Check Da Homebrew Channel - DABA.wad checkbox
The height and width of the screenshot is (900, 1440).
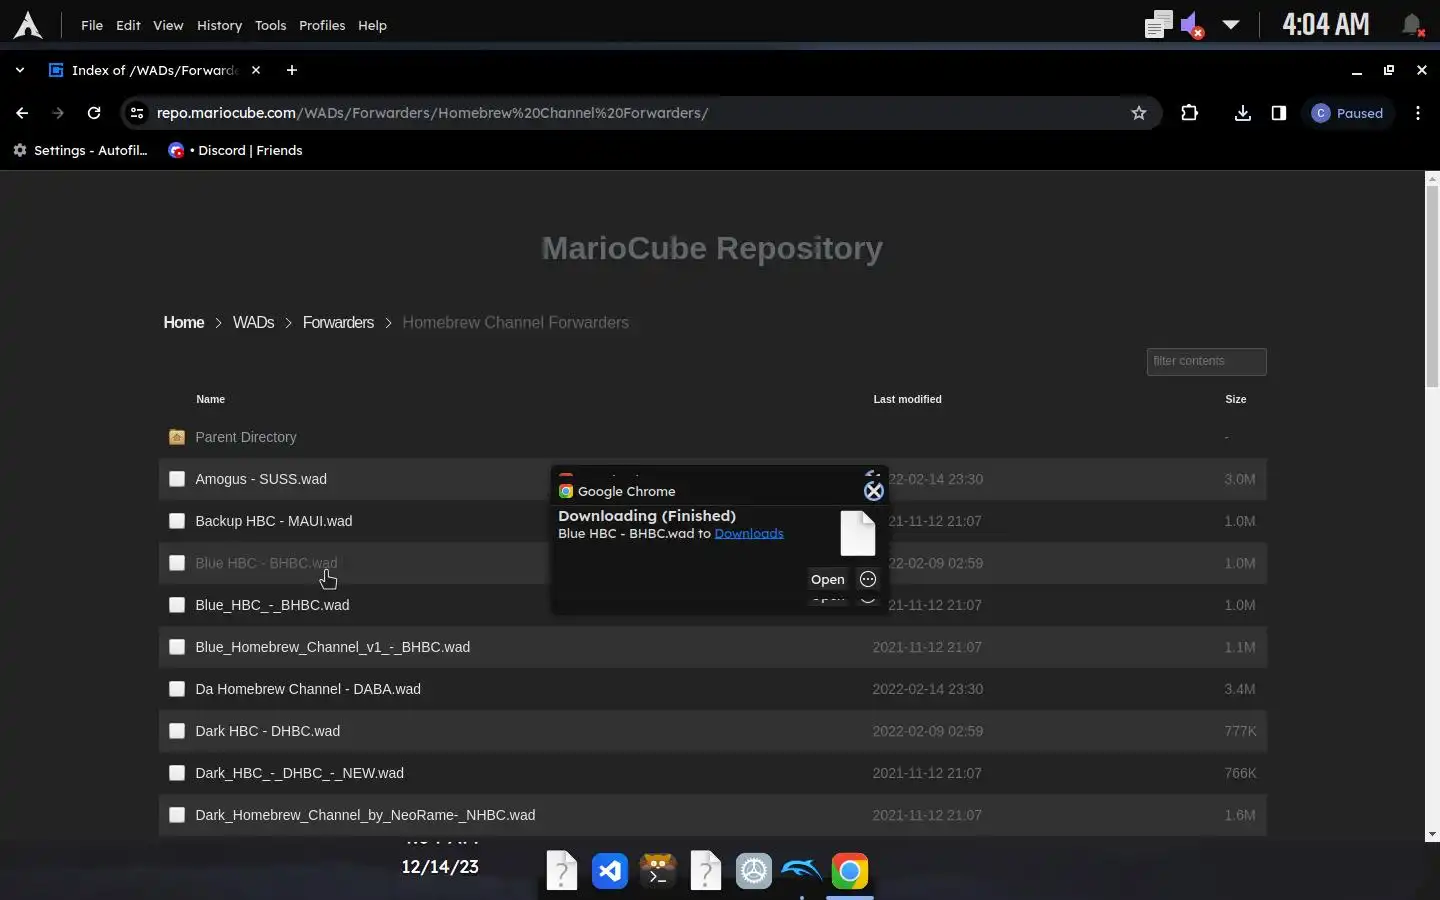pyautogui.click(x=177, y=689)
